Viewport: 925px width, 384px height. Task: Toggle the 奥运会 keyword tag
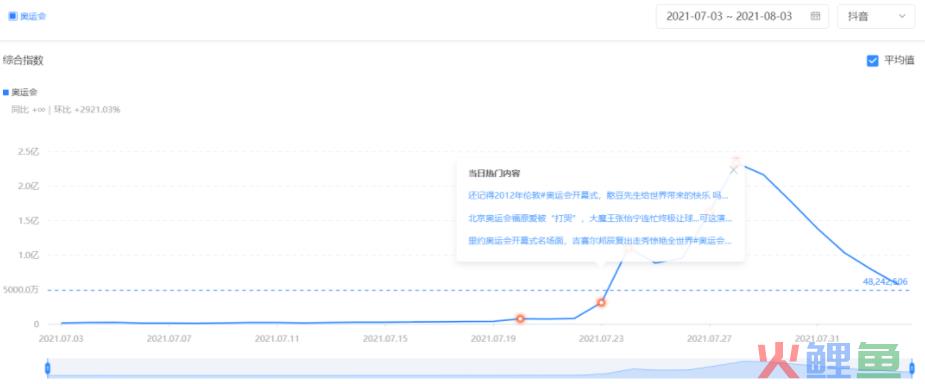pyautogui.click(x=27, y=16)
